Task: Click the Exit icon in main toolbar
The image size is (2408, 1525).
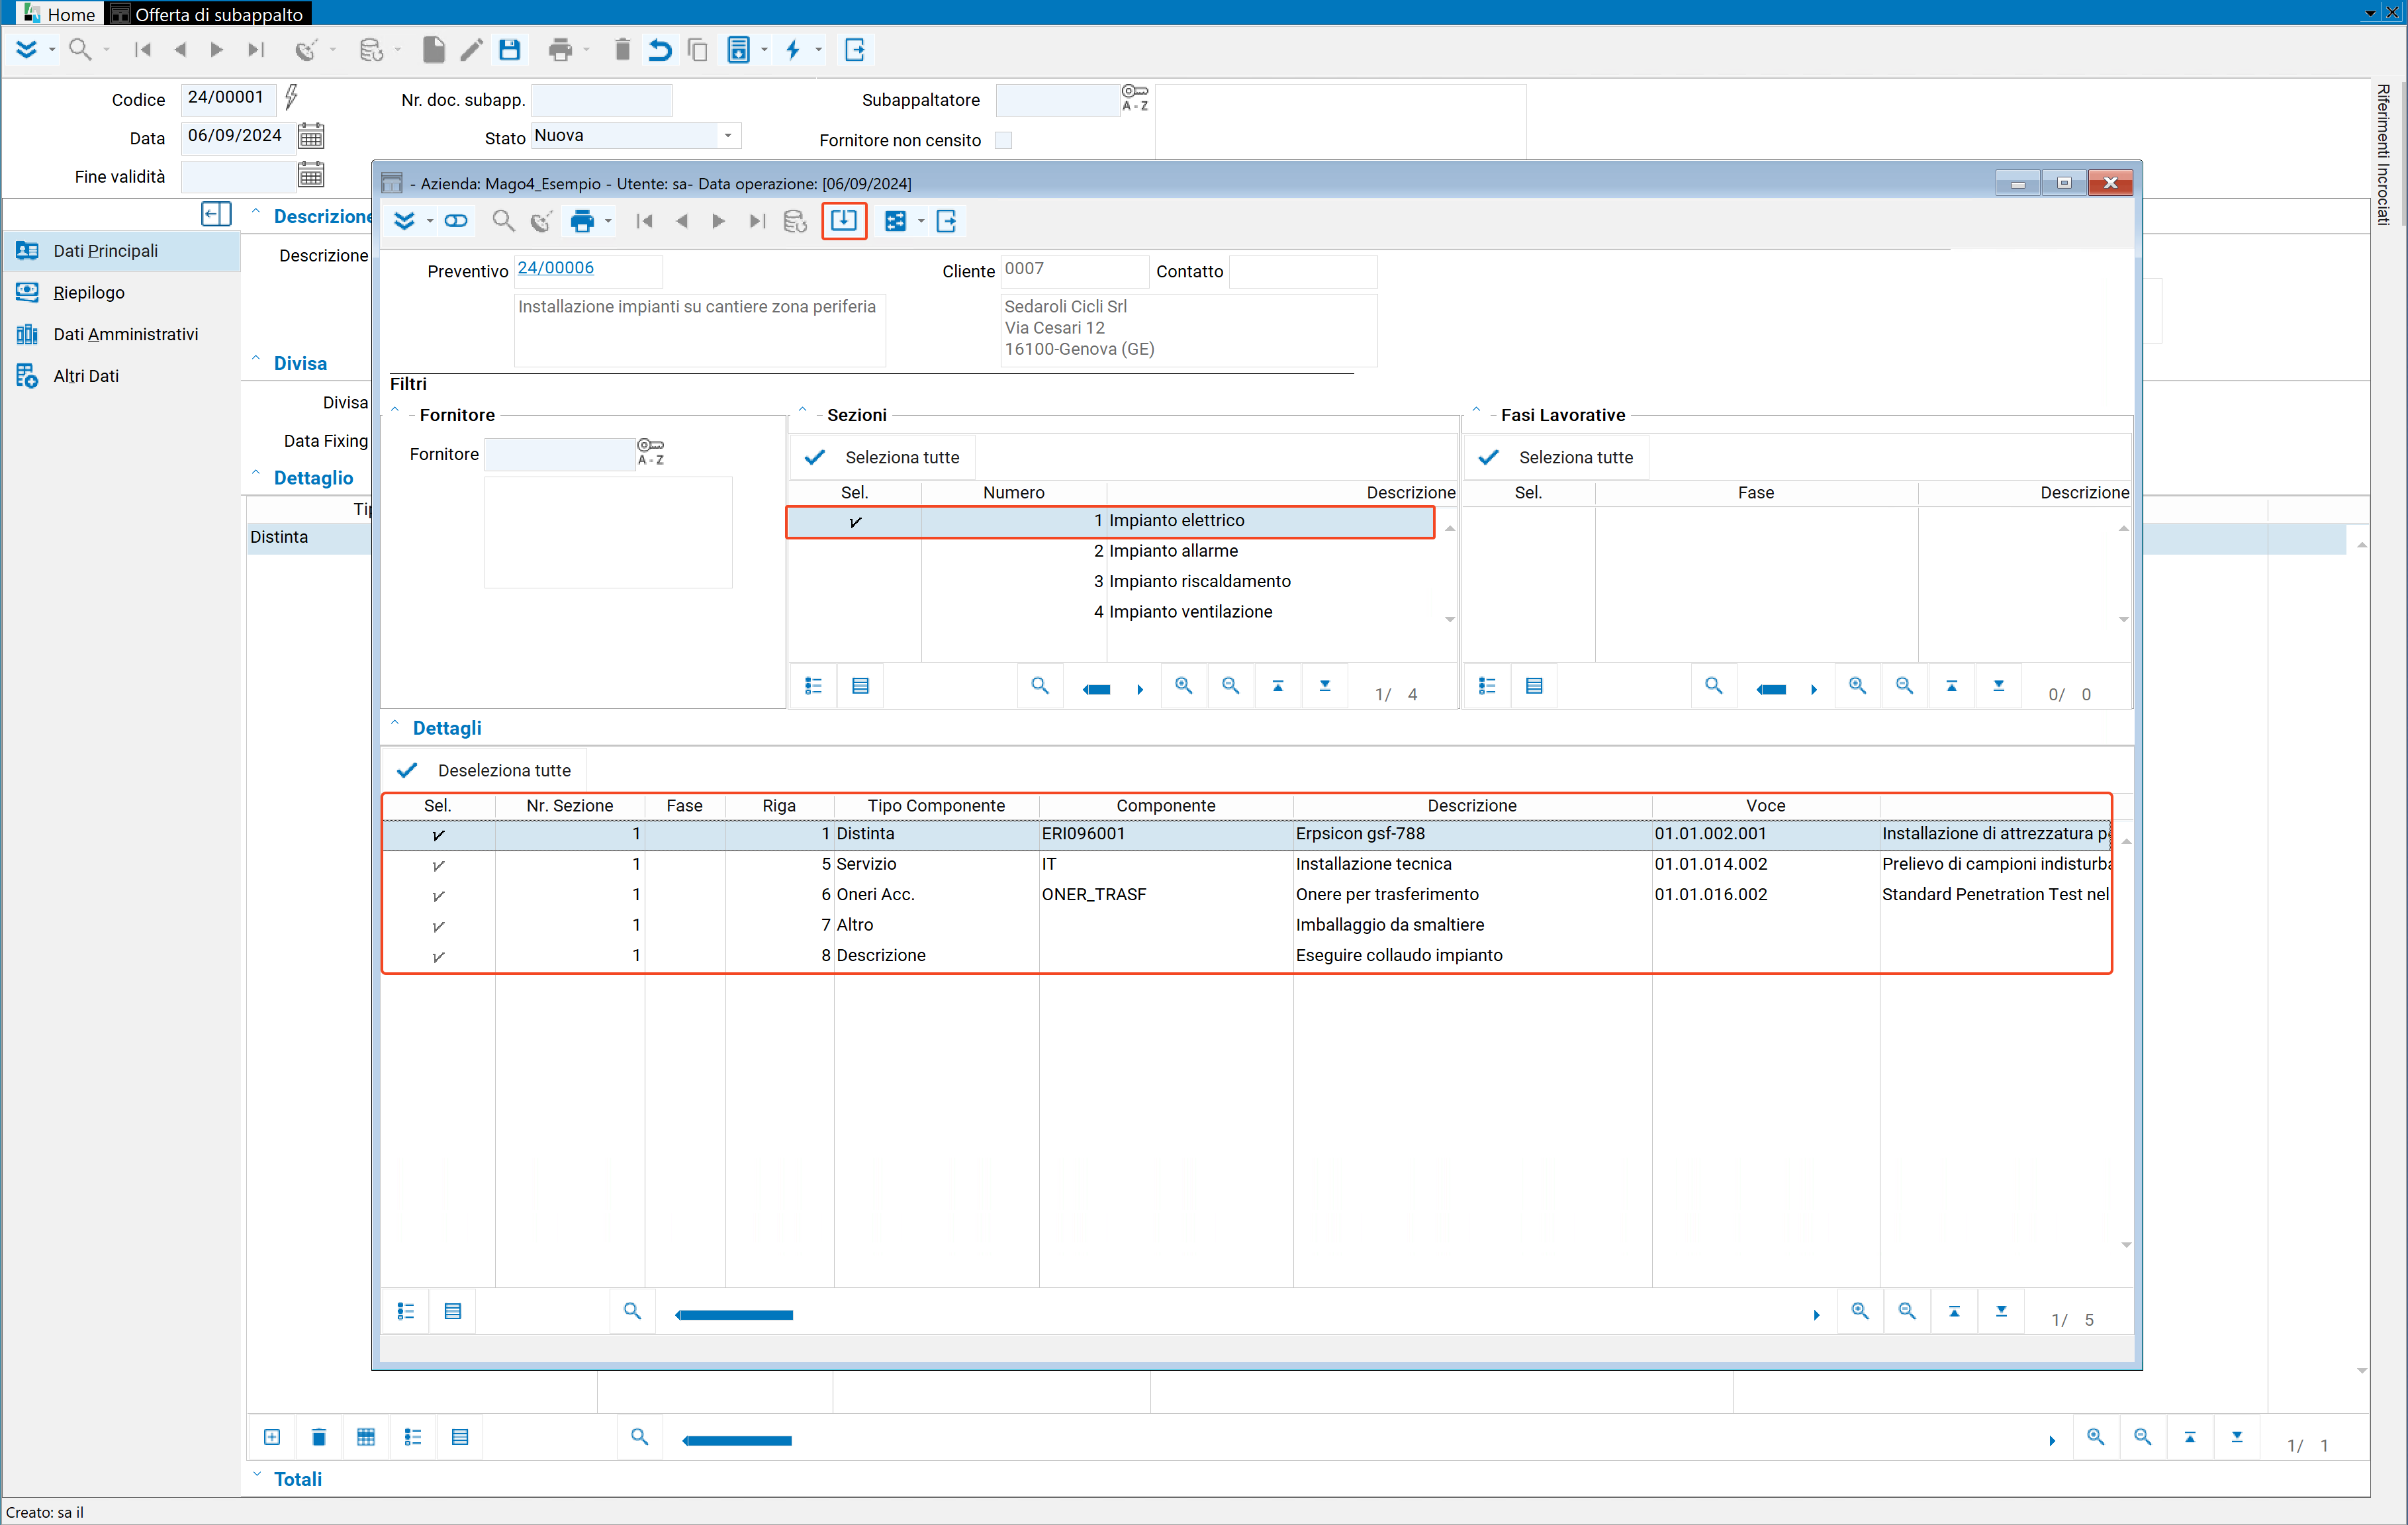Action: point(855,50)
